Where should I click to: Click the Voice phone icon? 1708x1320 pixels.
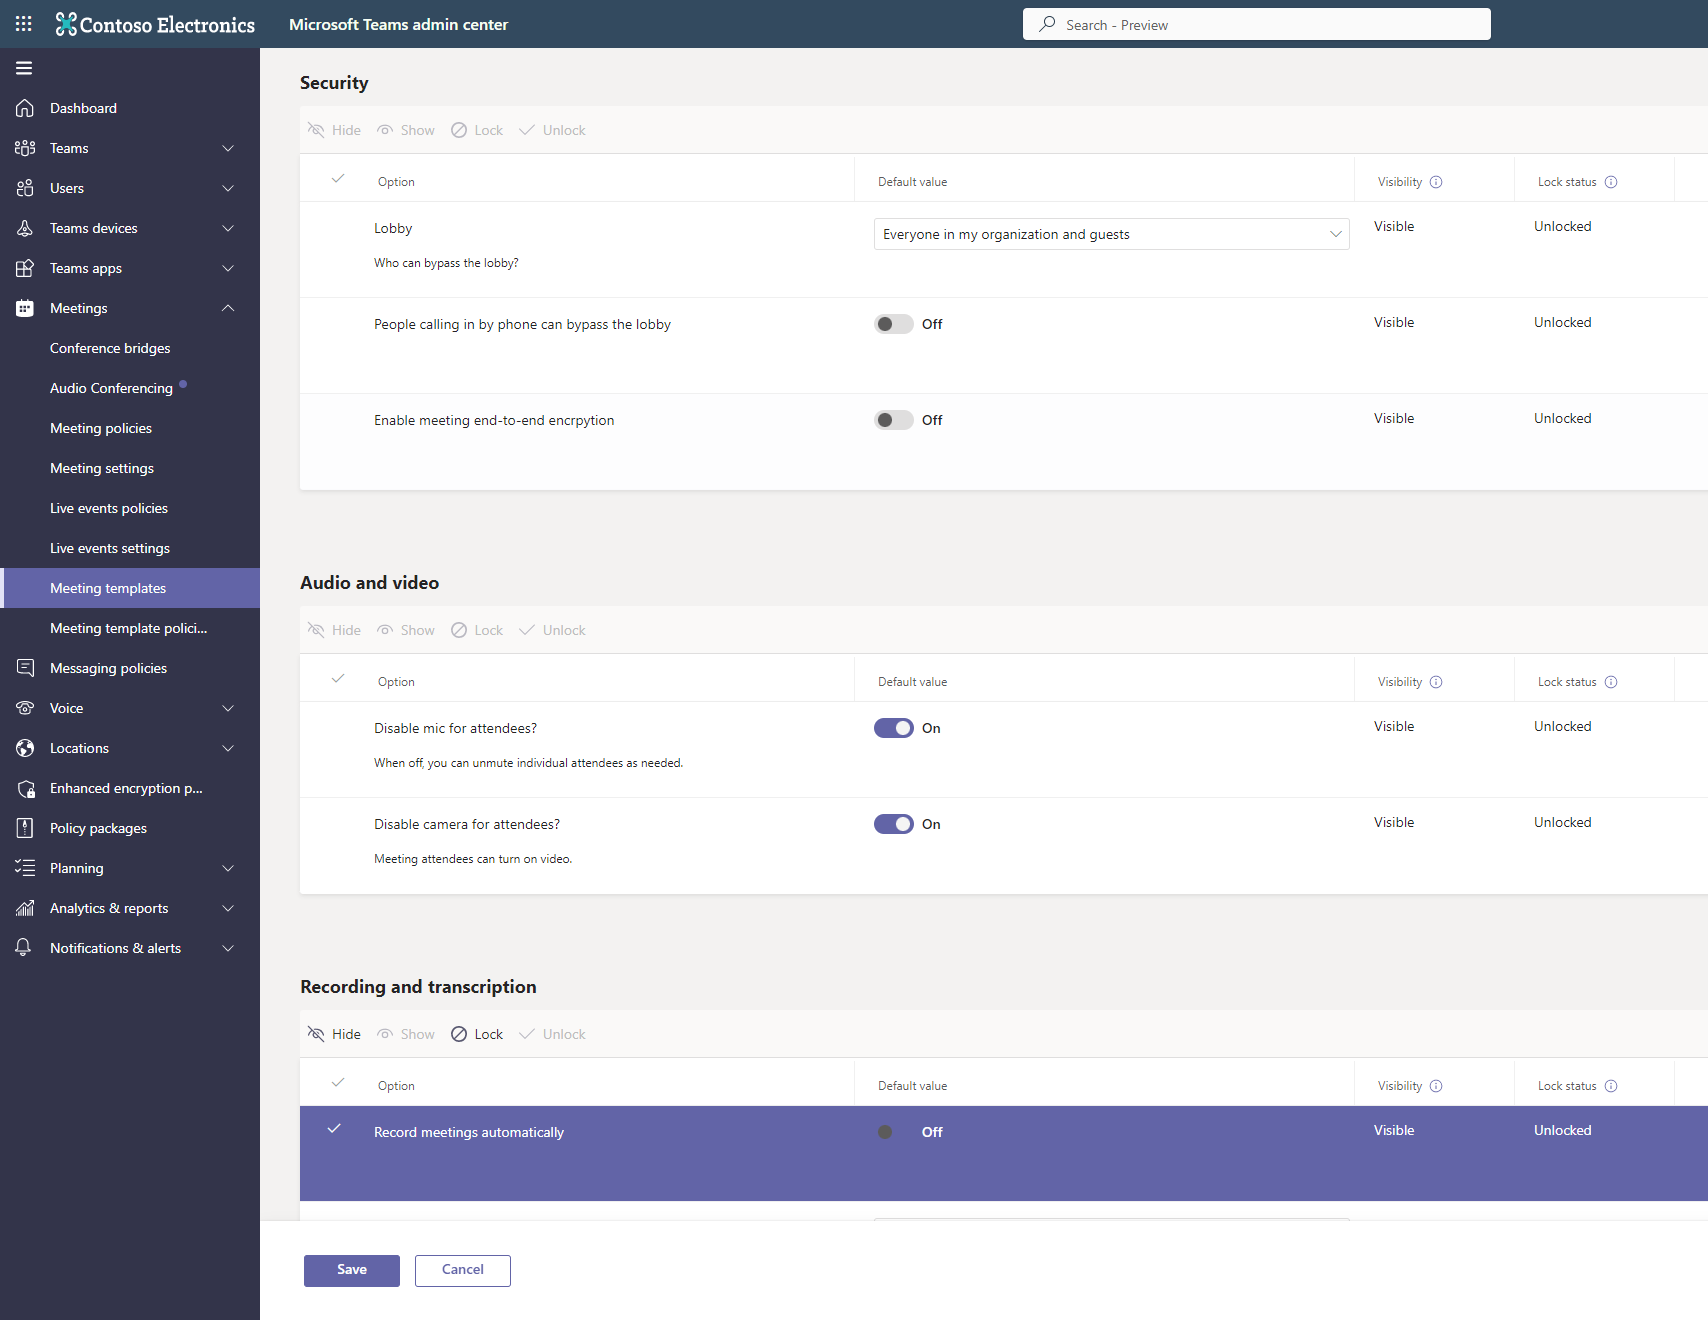(25, 708)
